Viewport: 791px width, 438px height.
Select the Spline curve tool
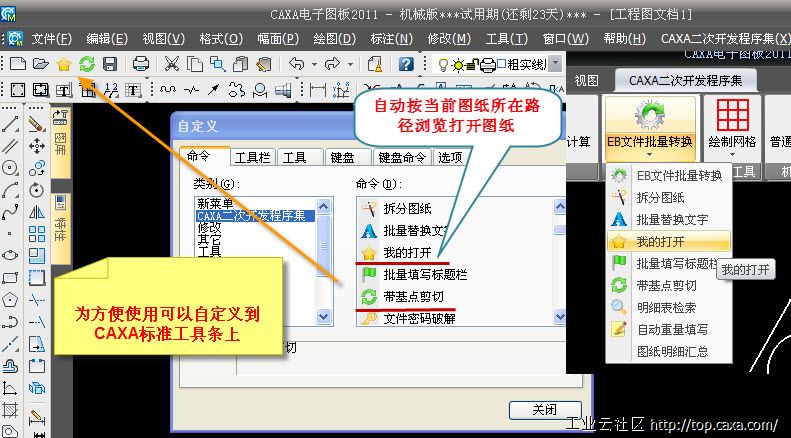click(x=10, y=212)
